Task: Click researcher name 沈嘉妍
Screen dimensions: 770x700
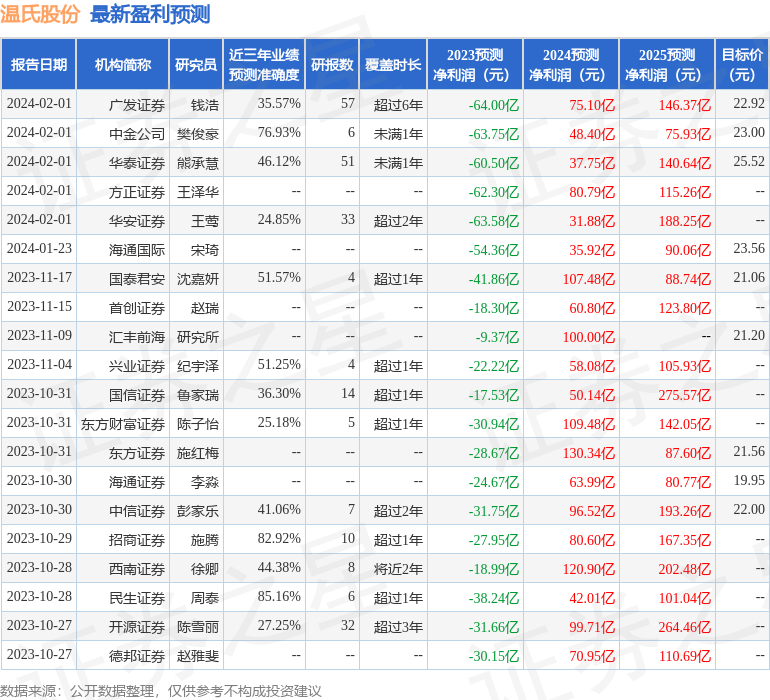Action: pyautogui.click(x=198, y=279)
